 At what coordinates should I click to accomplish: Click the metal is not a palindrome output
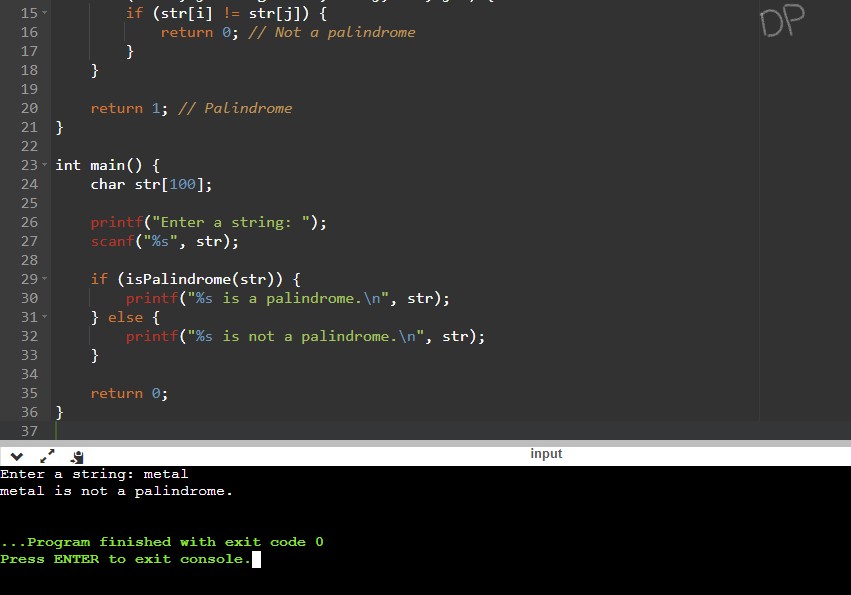[117, 490]
